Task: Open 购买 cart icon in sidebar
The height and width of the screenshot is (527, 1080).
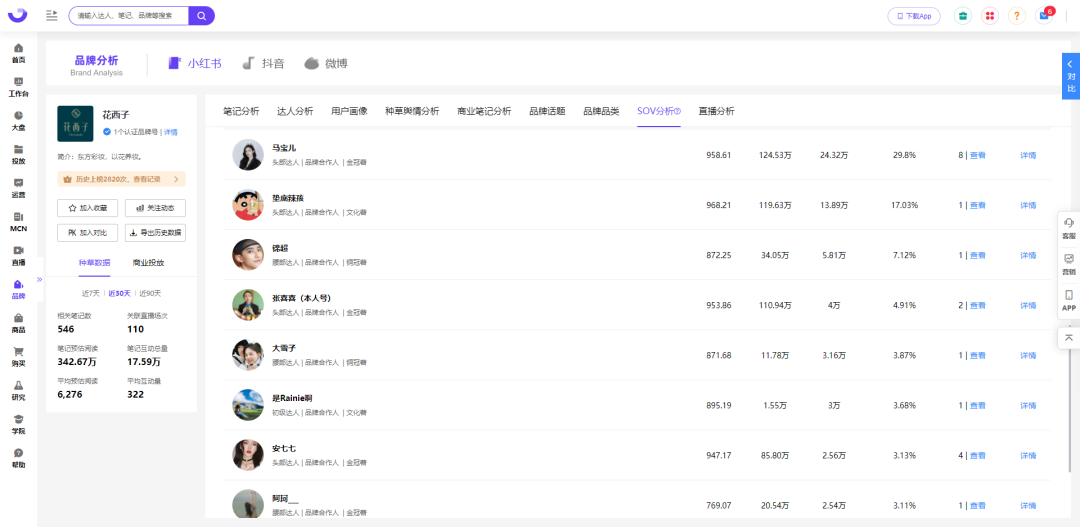Action: tap(19, 357)
